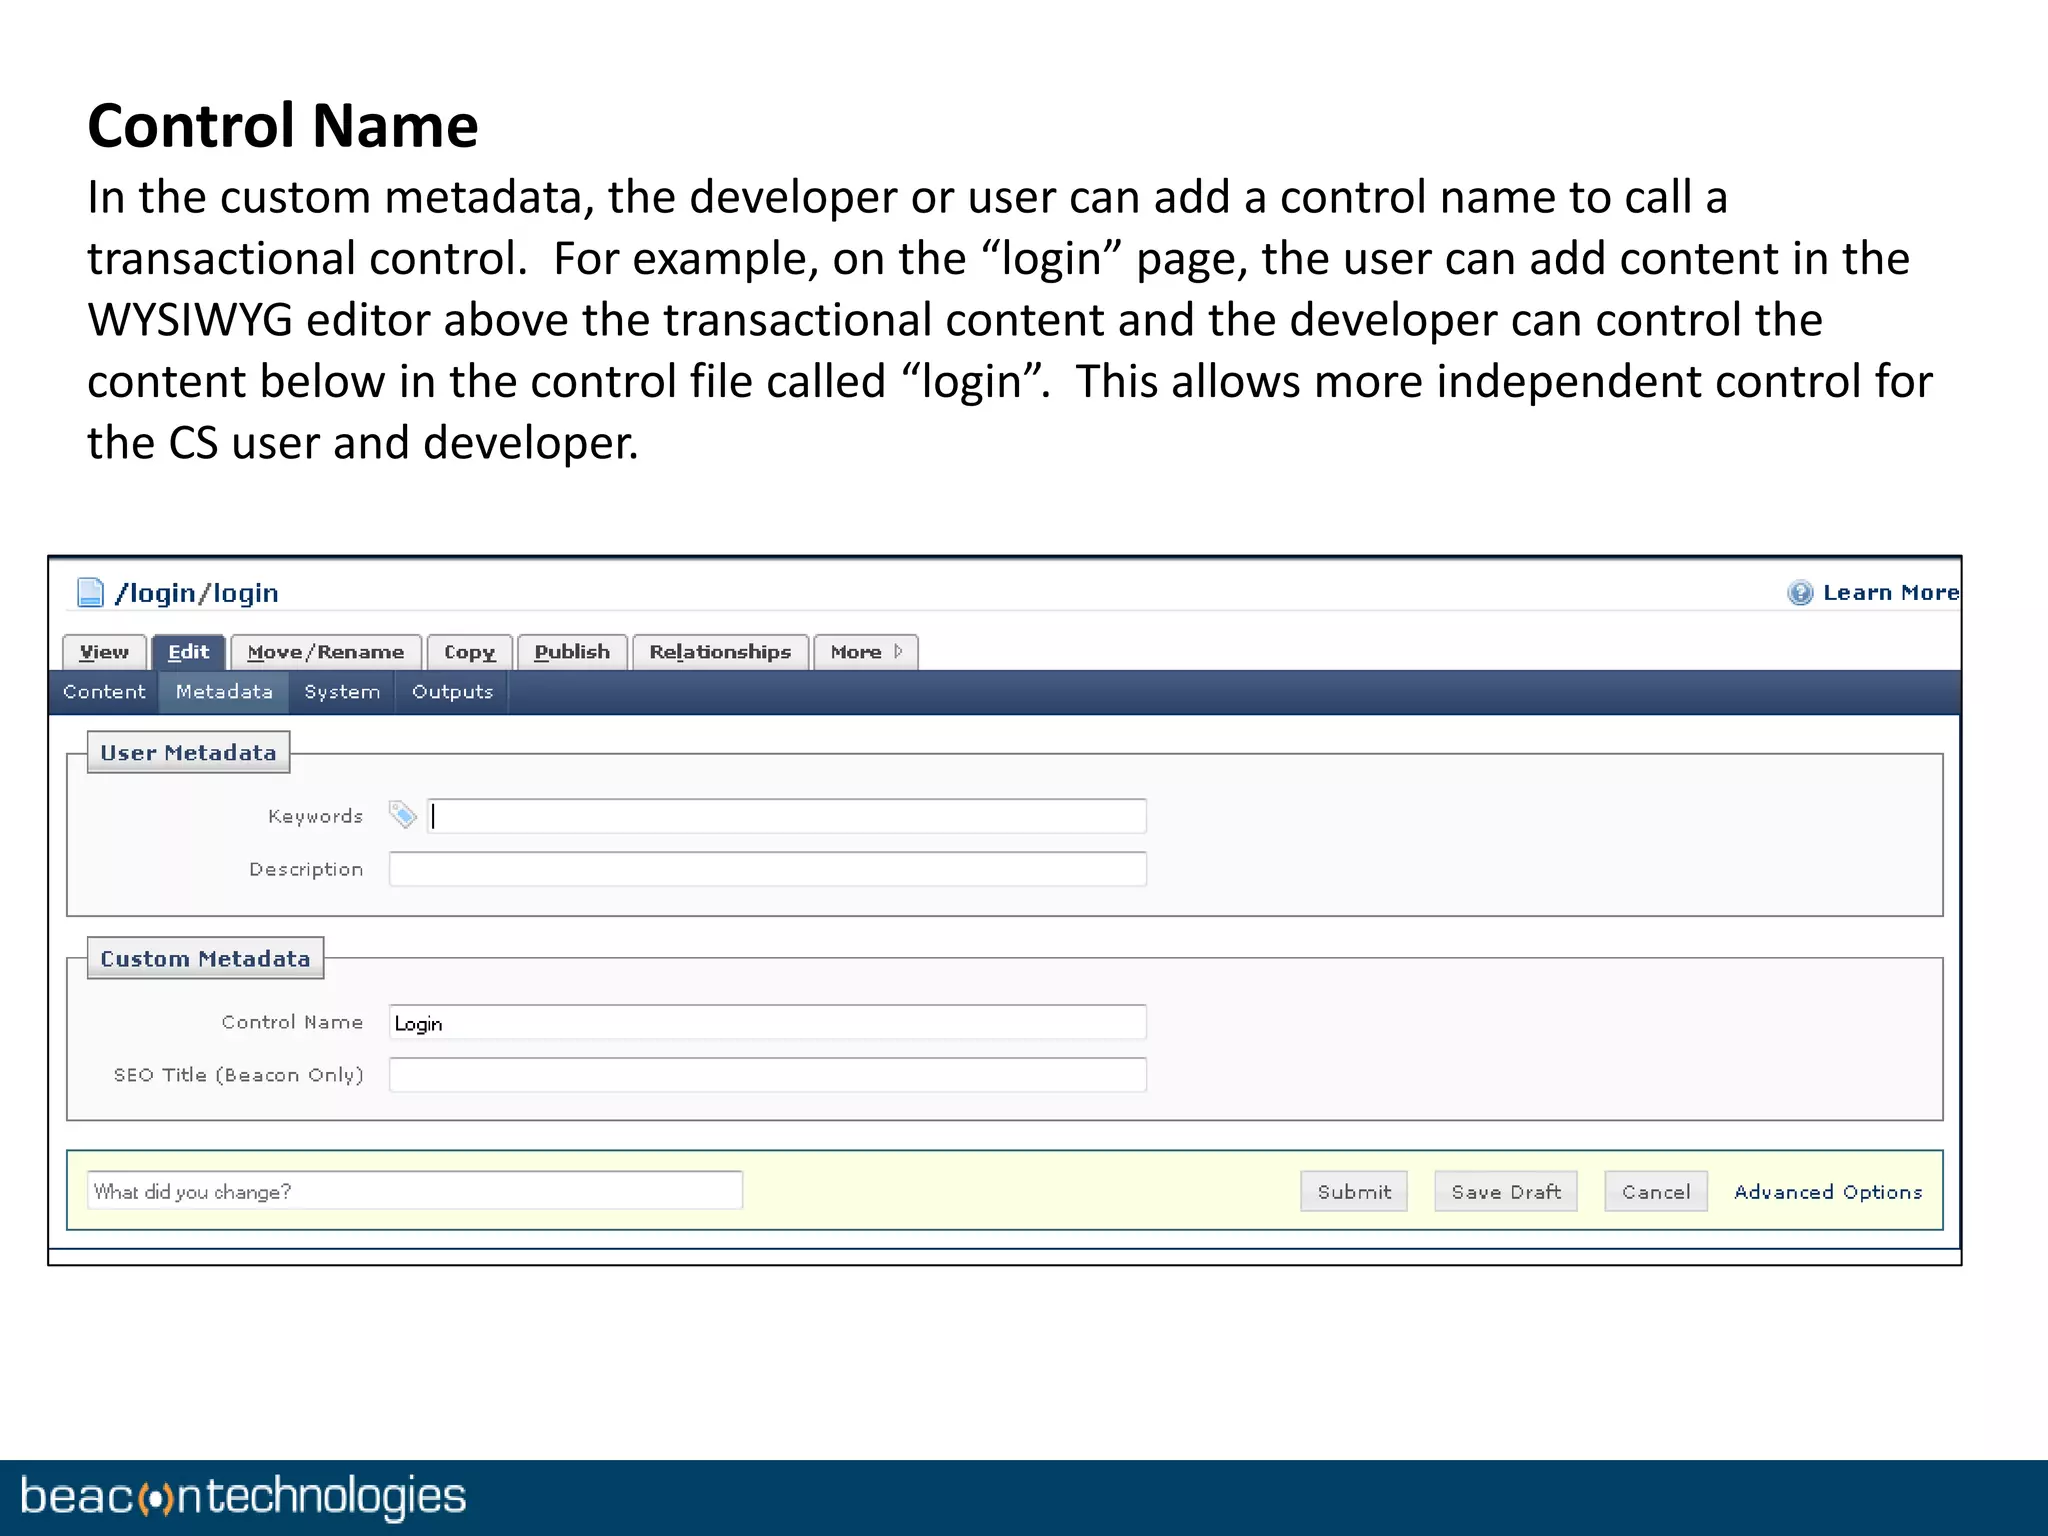2048x1536 pixels.
Task: Click the Description label
Action: click(306, 869)
